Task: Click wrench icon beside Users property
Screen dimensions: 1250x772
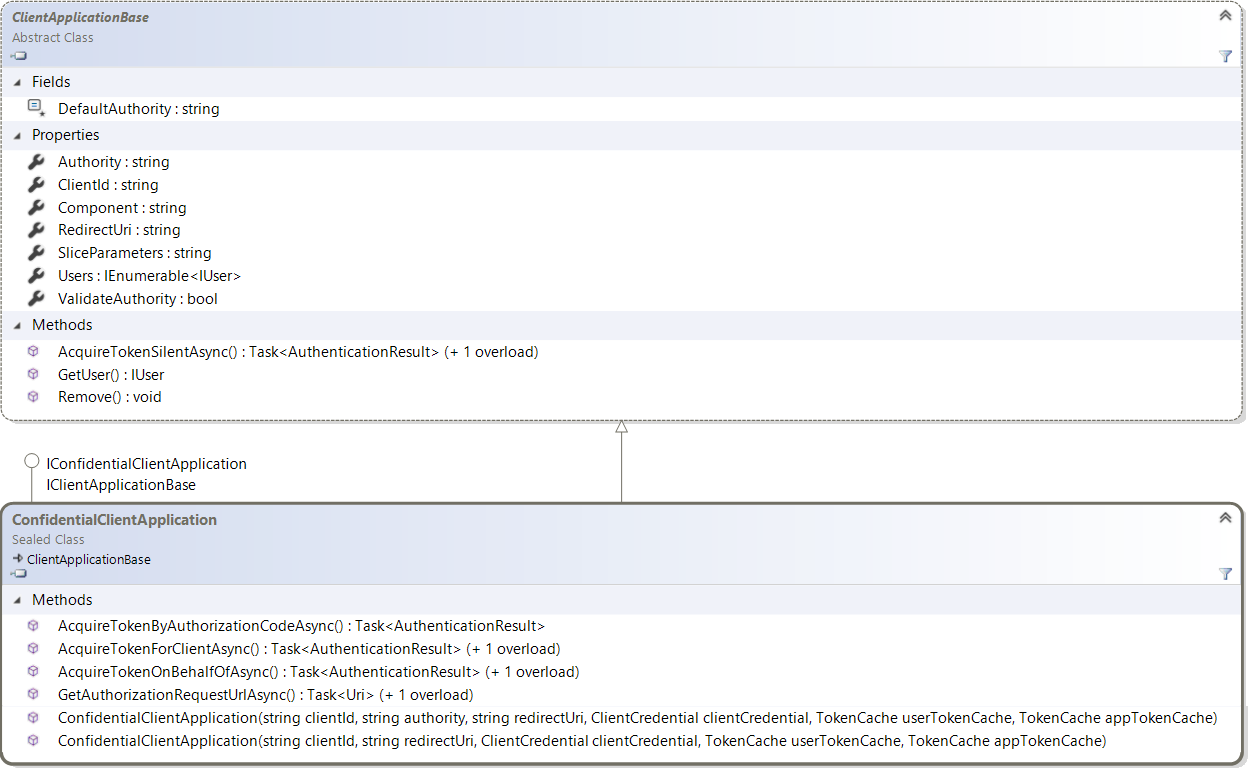Action: pyautogui.click(x=36, y=275)
